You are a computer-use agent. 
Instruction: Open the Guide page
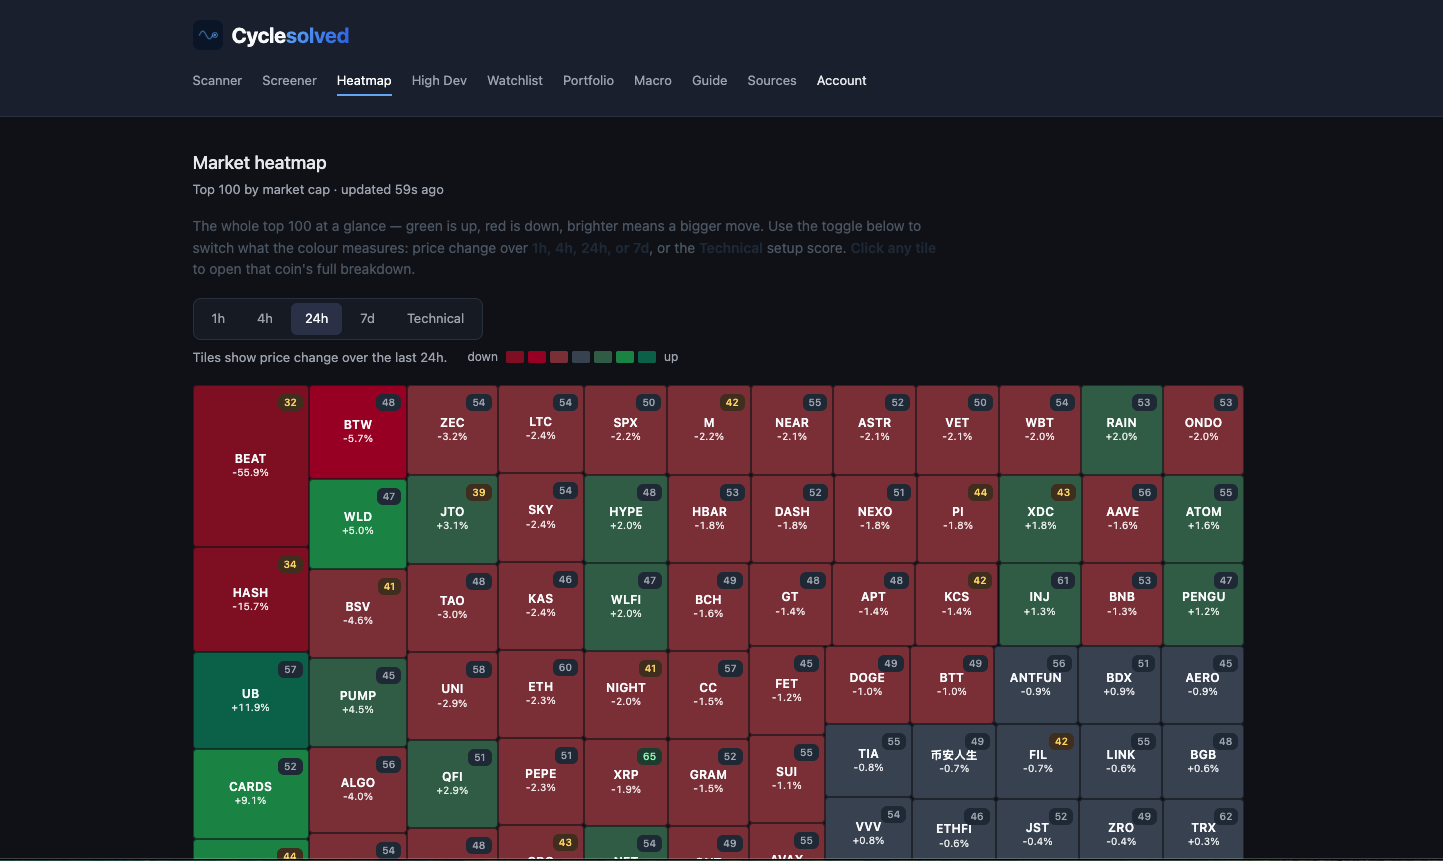pos(710,80)
